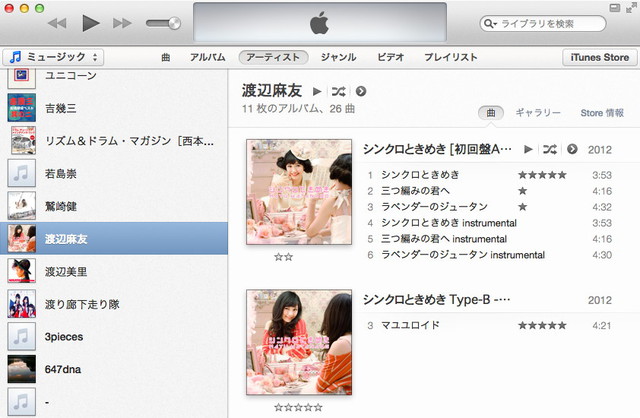Switch to the ジャンル tab

pyautogui.click(x=338, y=57)
